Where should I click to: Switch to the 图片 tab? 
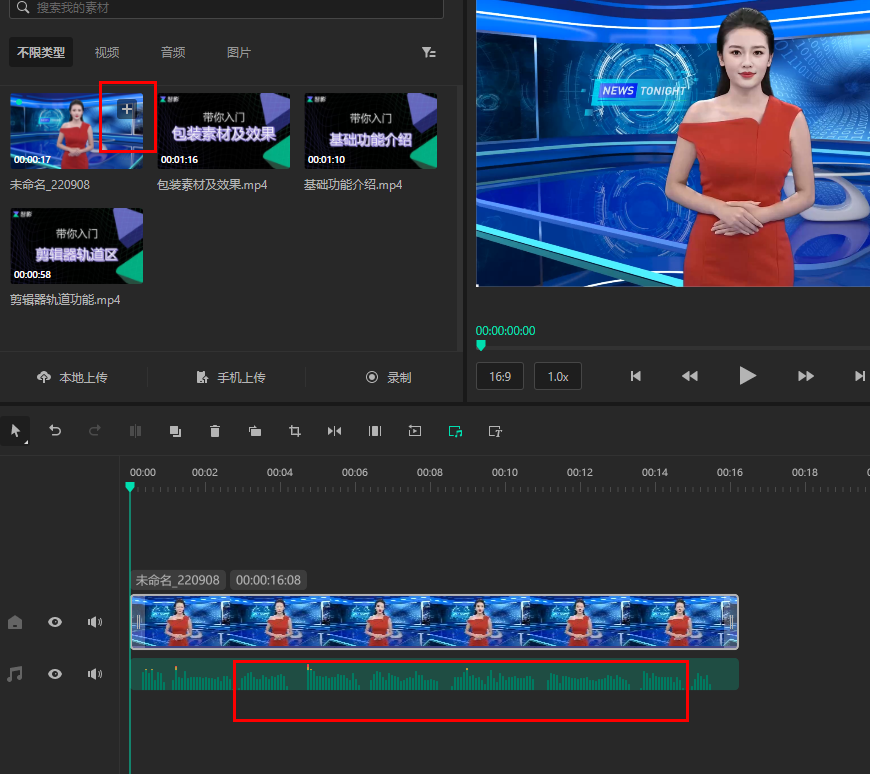click(x=239, y=52)
